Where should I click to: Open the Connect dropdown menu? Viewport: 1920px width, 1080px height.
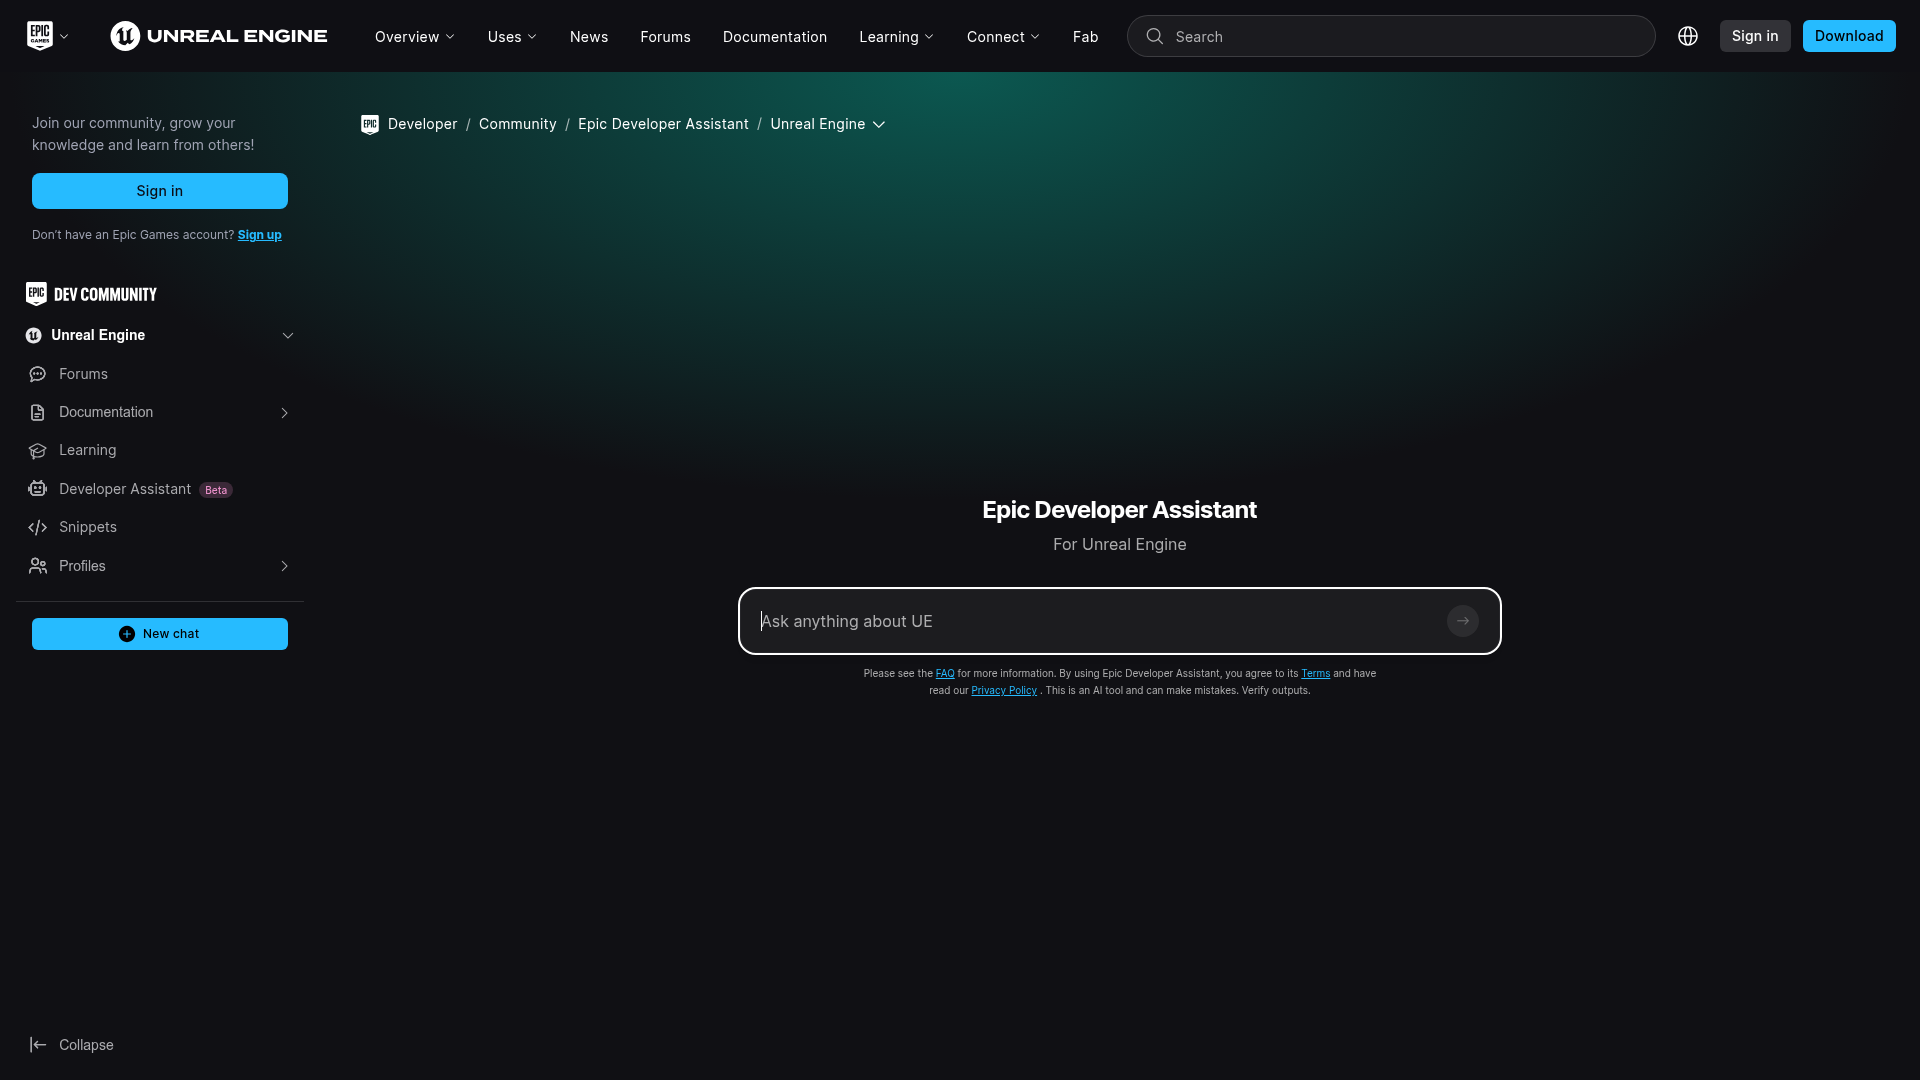pos(1003,37)
